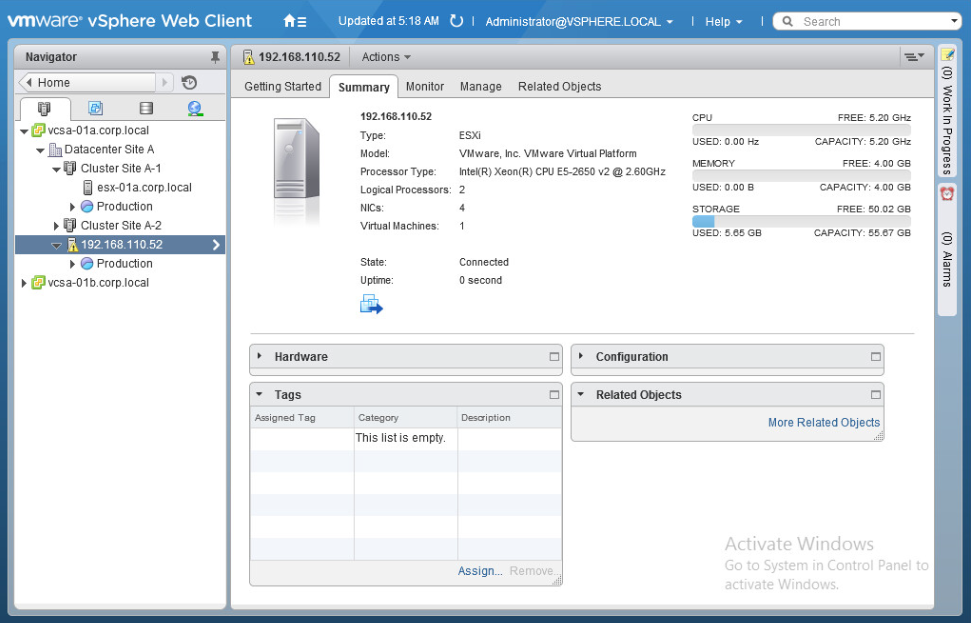Switch to the Getting Started tab
This screenshot has width=971, height=623.
(282, 87)
